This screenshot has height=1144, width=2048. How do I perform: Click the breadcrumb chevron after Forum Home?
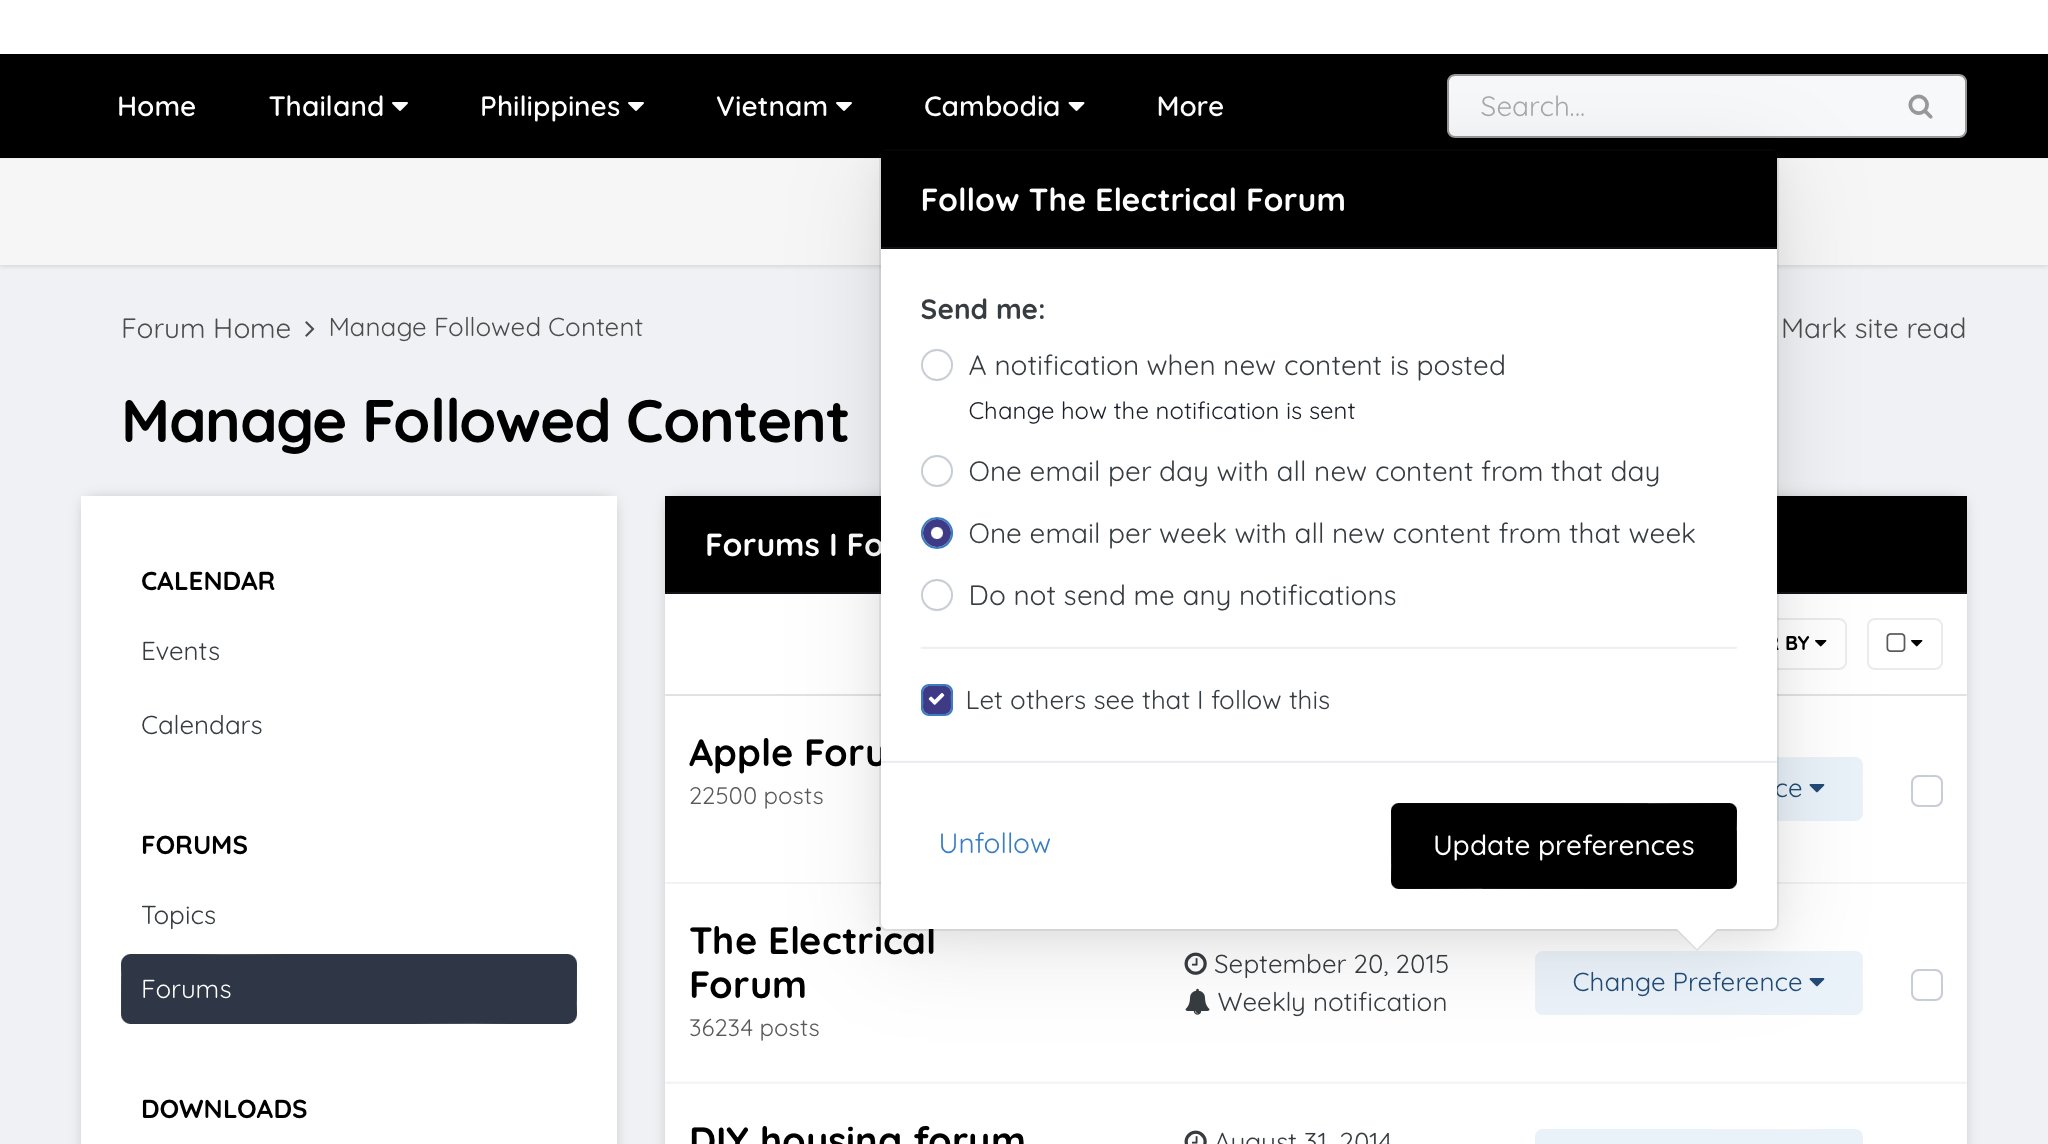pyautogui.click(x=310, y=329)
